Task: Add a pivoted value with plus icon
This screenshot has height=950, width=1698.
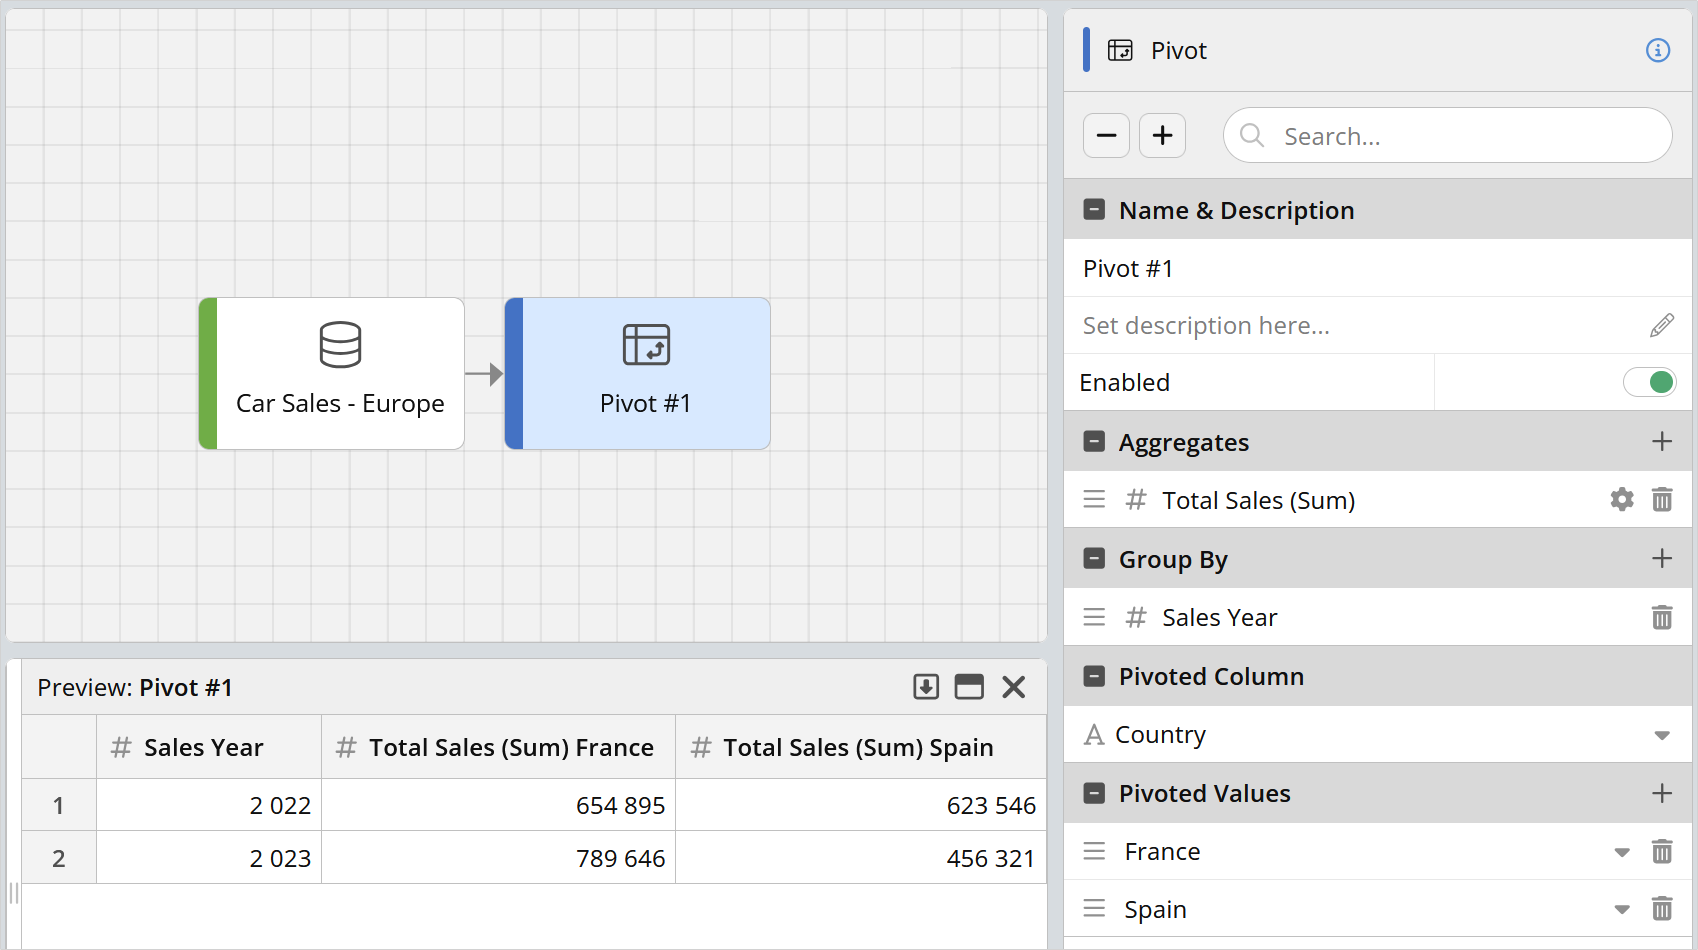Action: click(x=1661, y=793)
